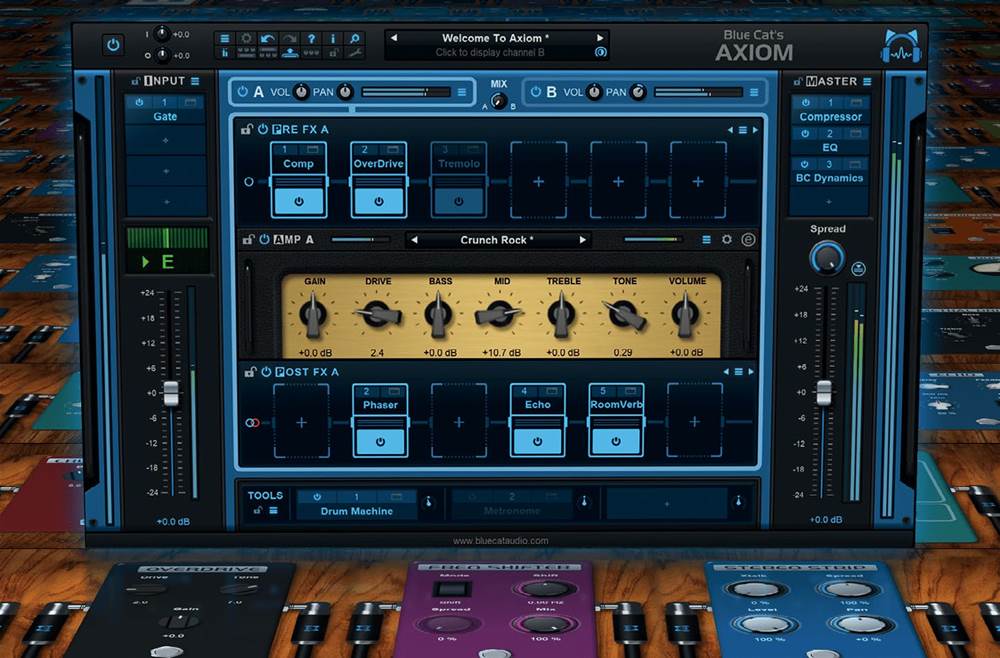
Task: Select the Compressor slot in MASTER section
Action: tap(830, 110)
